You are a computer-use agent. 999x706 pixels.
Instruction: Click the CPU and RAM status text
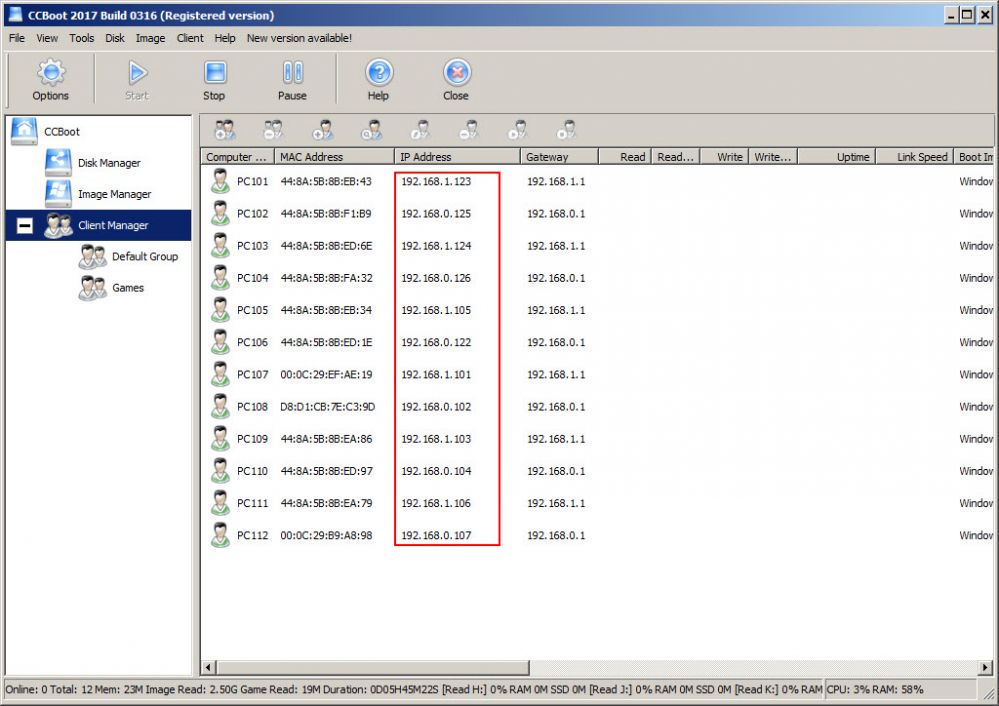875,689
